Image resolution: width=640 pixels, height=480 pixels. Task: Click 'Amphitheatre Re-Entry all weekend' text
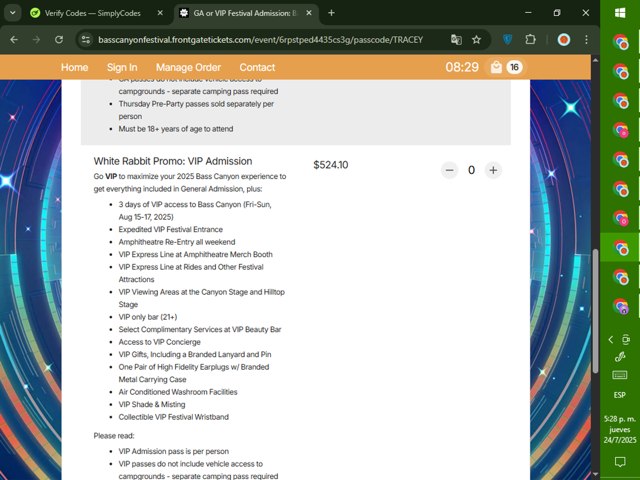click(x=177, y=242)
